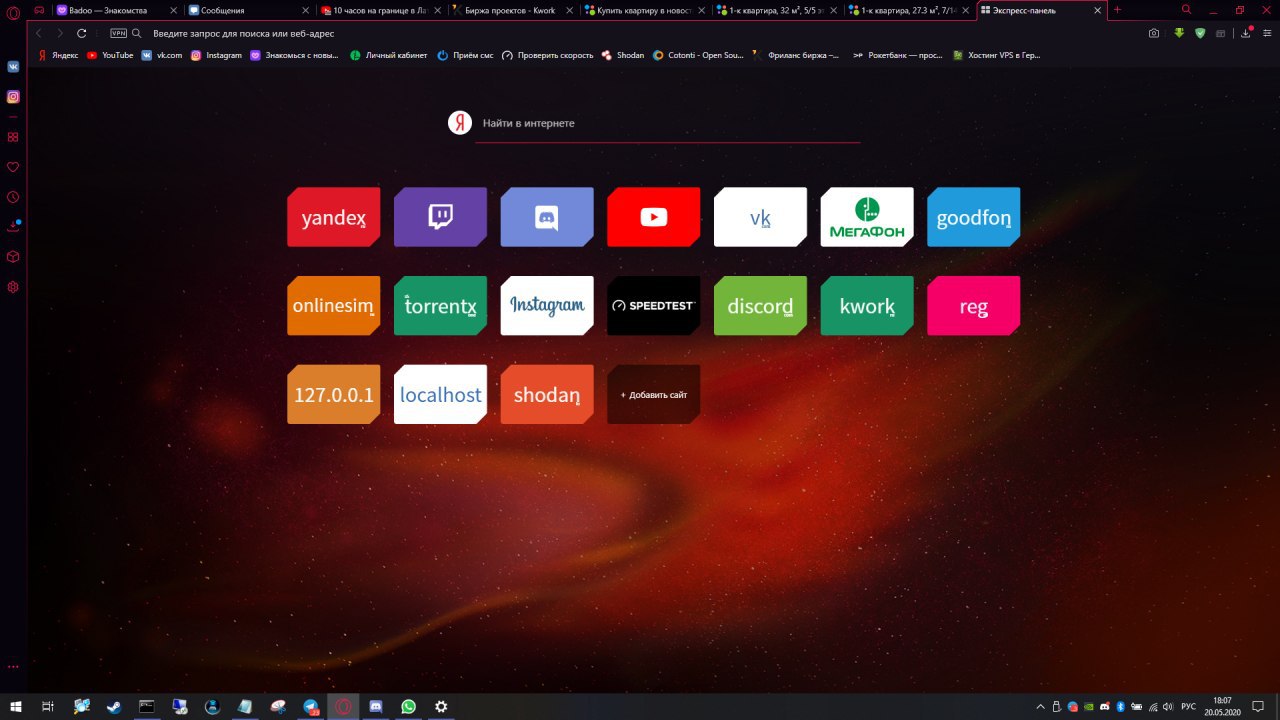Image resolution: width=1280 pixels, height=720 pixels.
Task: Reload the current page
Action: point(82,33)
